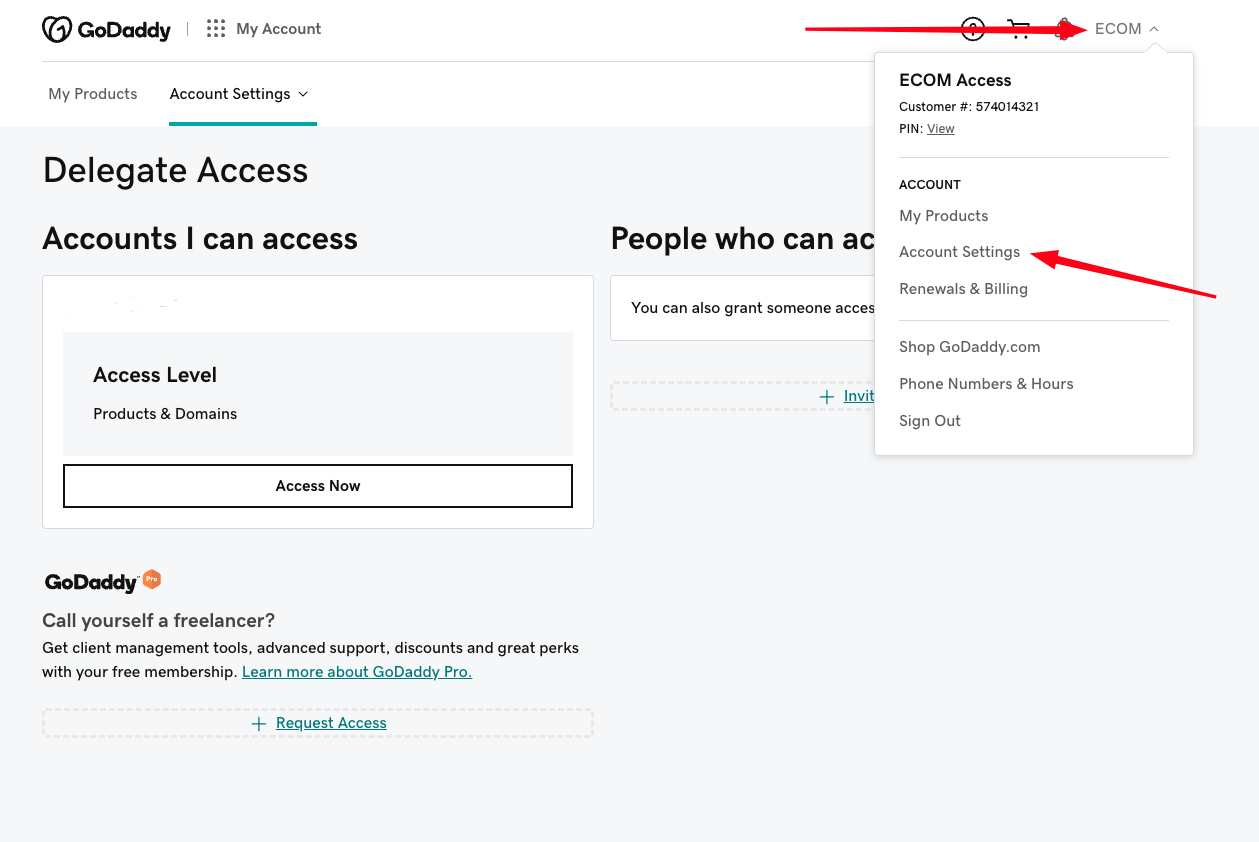Click the help question mark icon
The height and width of the screenshot is (842, 1259).
click(x=972, y=29)
